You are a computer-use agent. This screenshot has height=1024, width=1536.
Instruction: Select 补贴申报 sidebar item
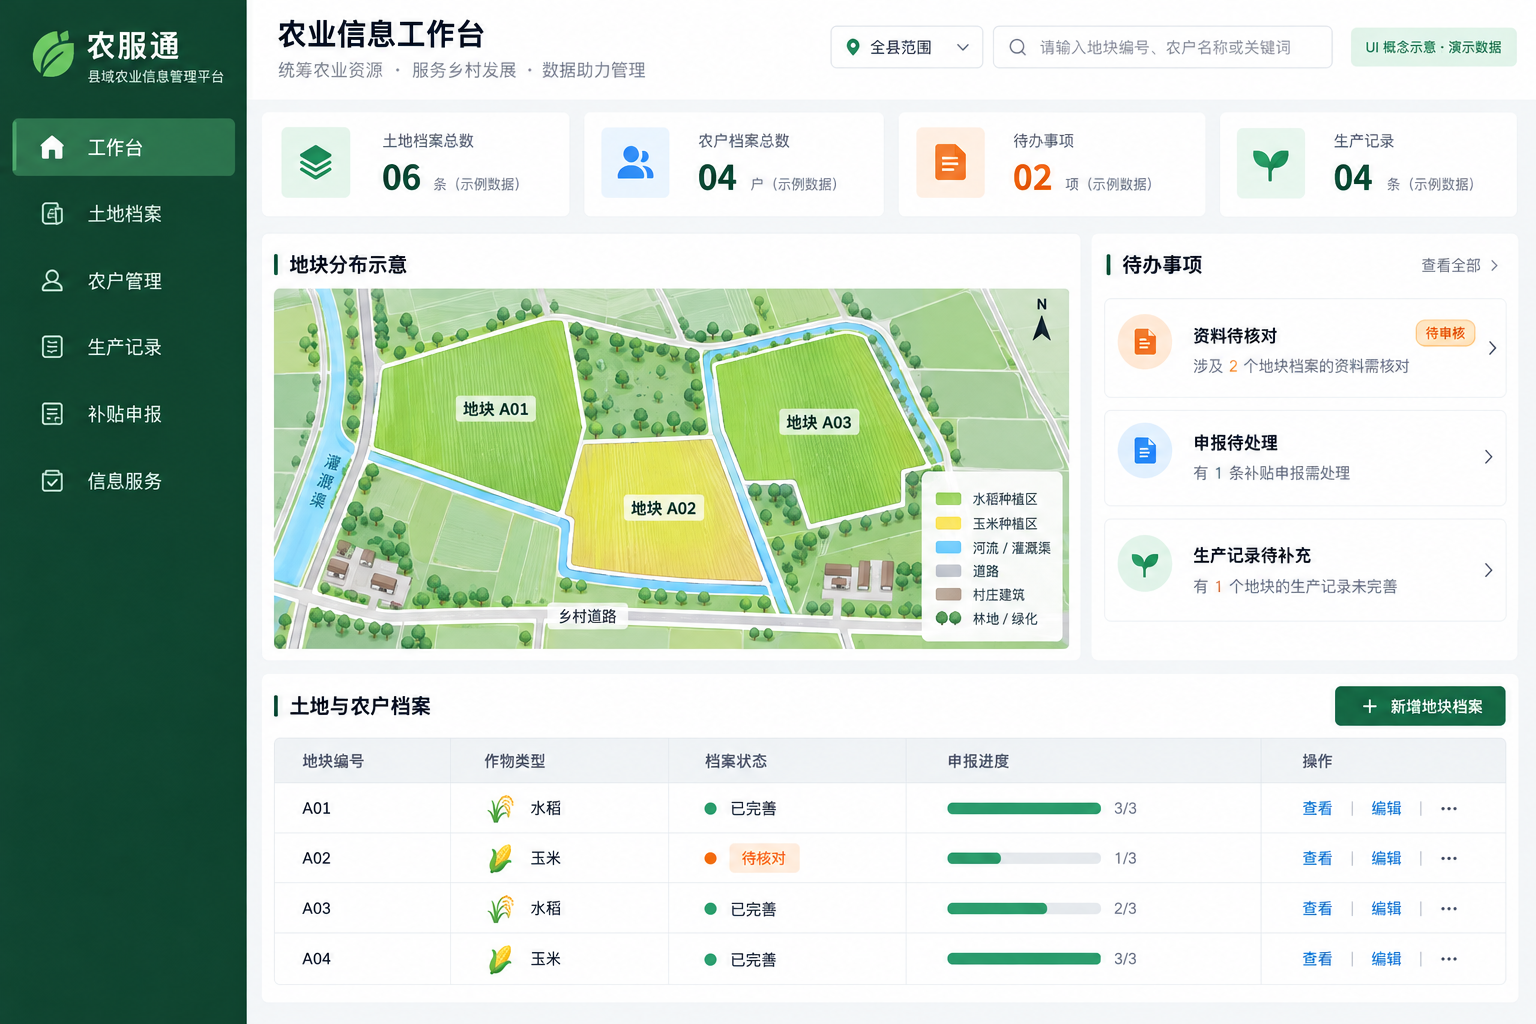[x=124, y=414]
